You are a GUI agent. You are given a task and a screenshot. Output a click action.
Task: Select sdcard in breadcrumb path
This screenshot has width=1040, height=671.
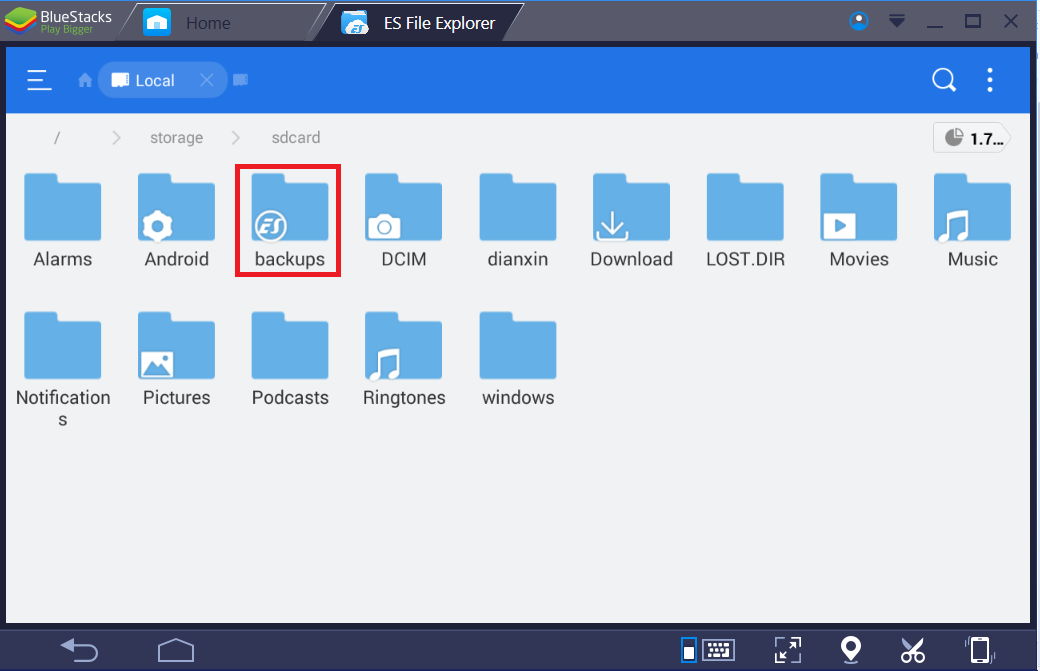296,137
